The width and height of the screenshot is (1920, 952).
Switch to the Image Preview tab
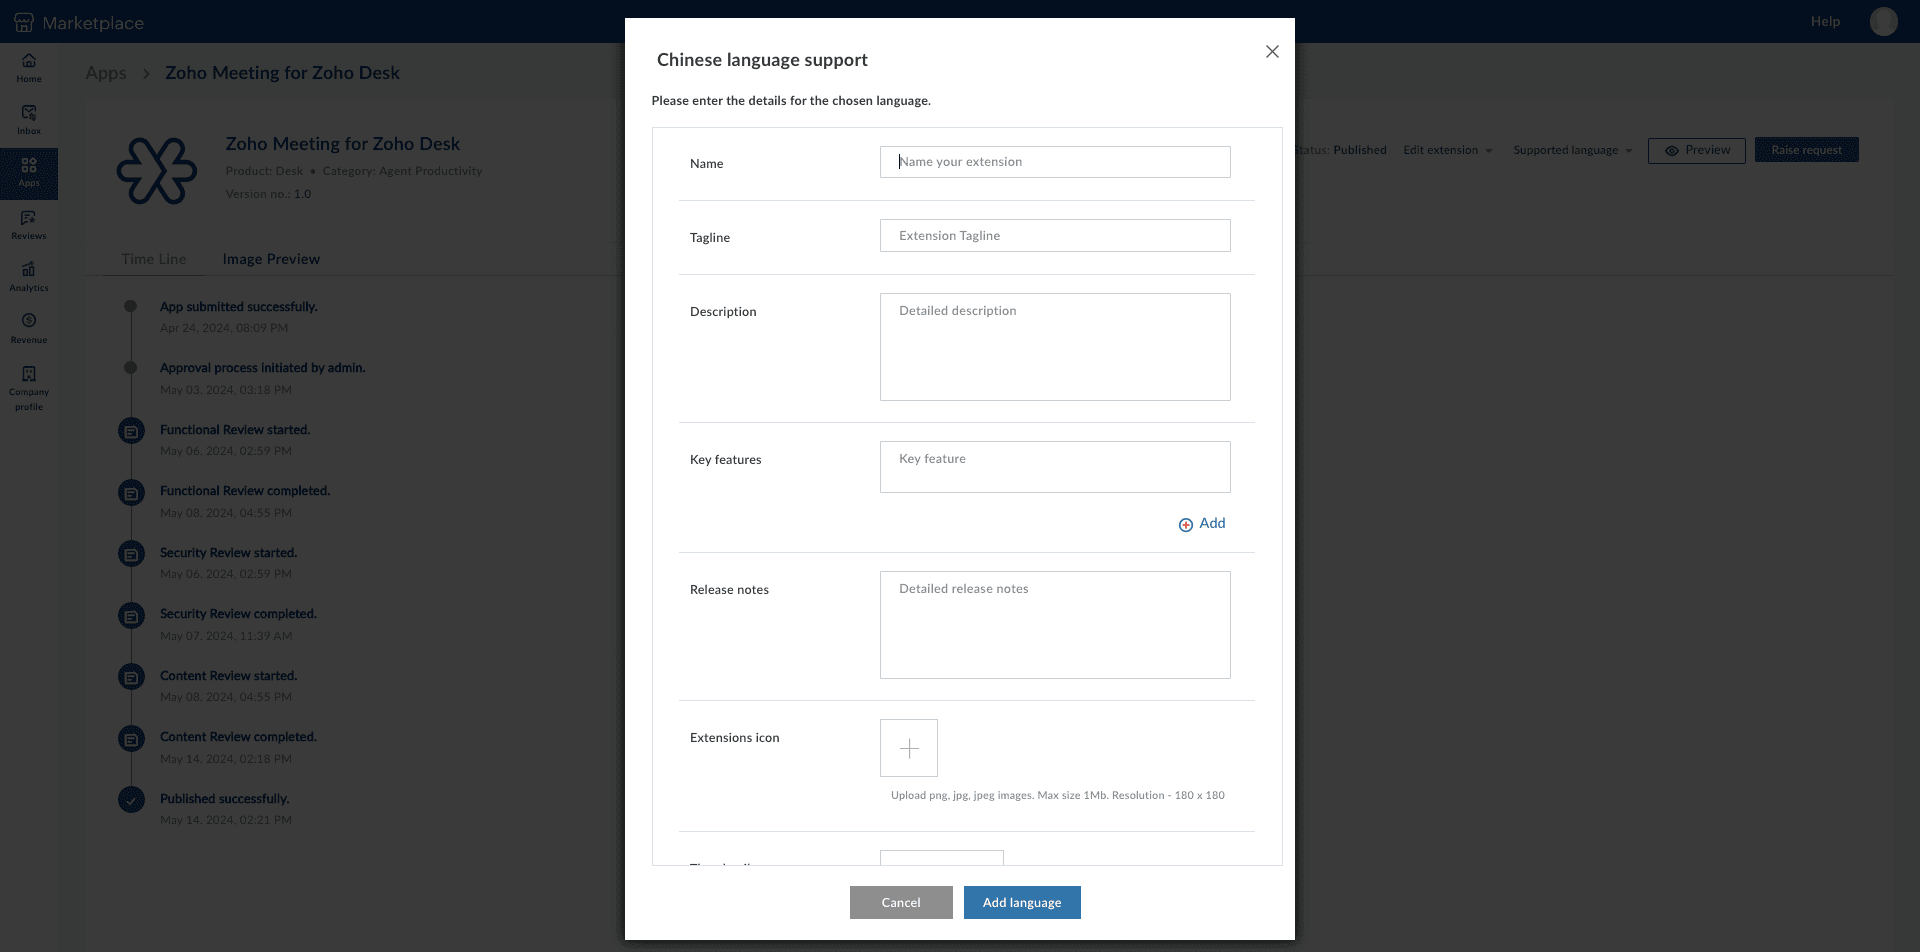coord(271,259)
